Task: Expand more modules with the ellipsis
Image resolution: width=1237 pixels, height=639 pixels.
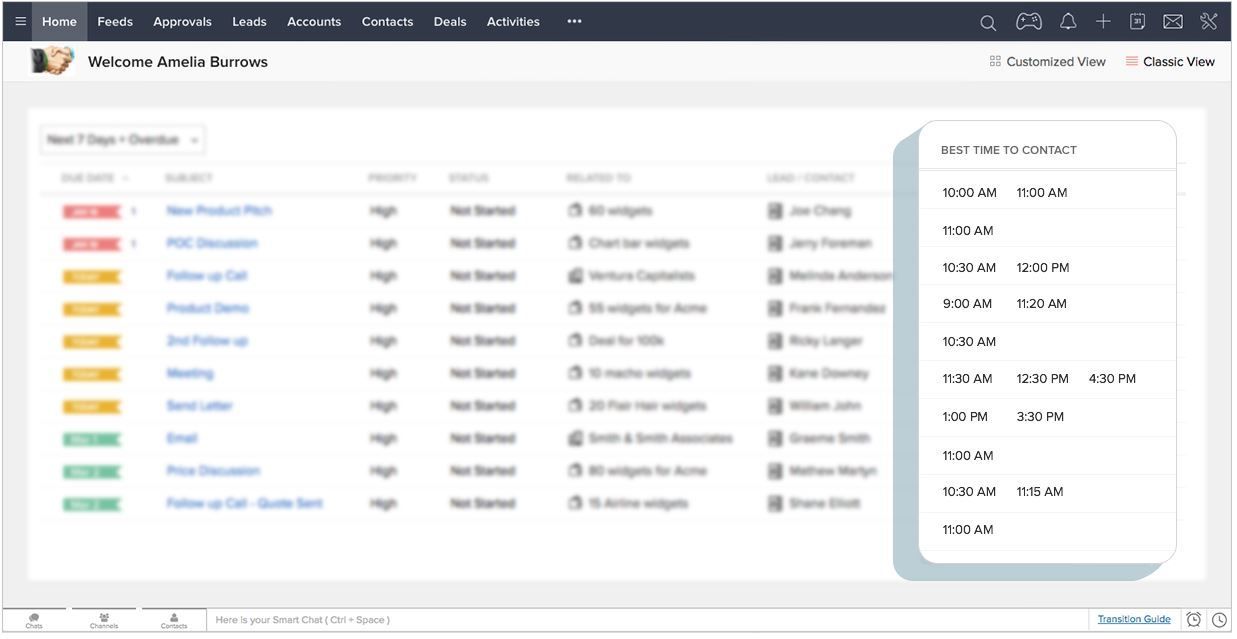Action: click(573, 21)
